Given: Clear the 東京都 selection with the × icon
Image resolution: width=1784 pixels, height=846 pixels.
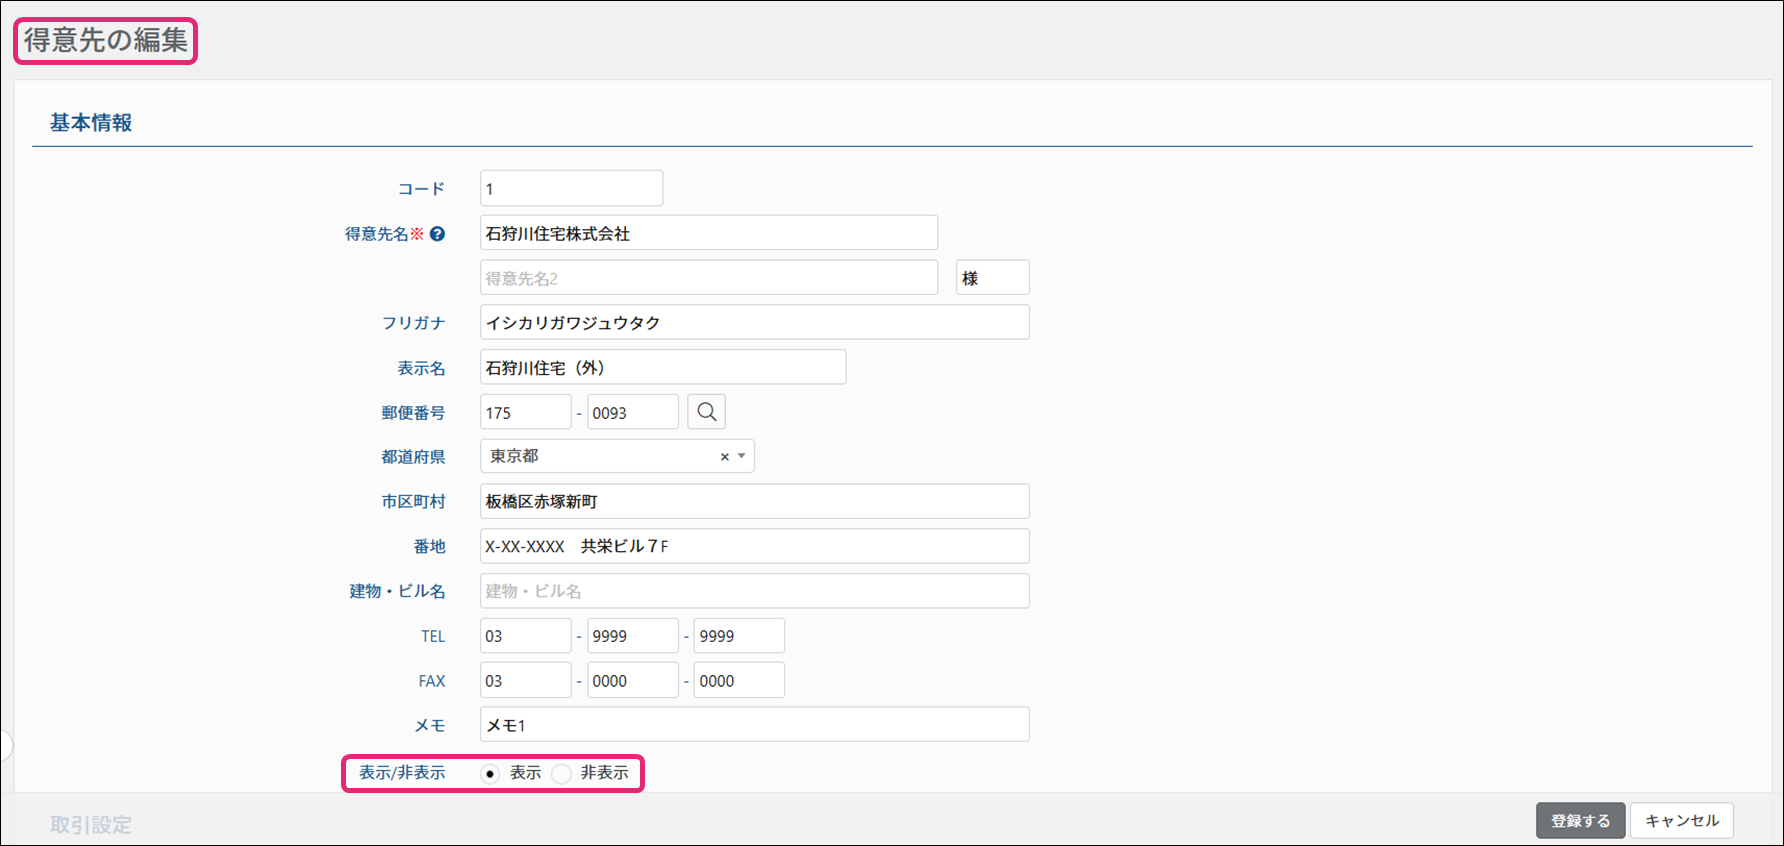Looking at the screenshot, I should (724, 457).
